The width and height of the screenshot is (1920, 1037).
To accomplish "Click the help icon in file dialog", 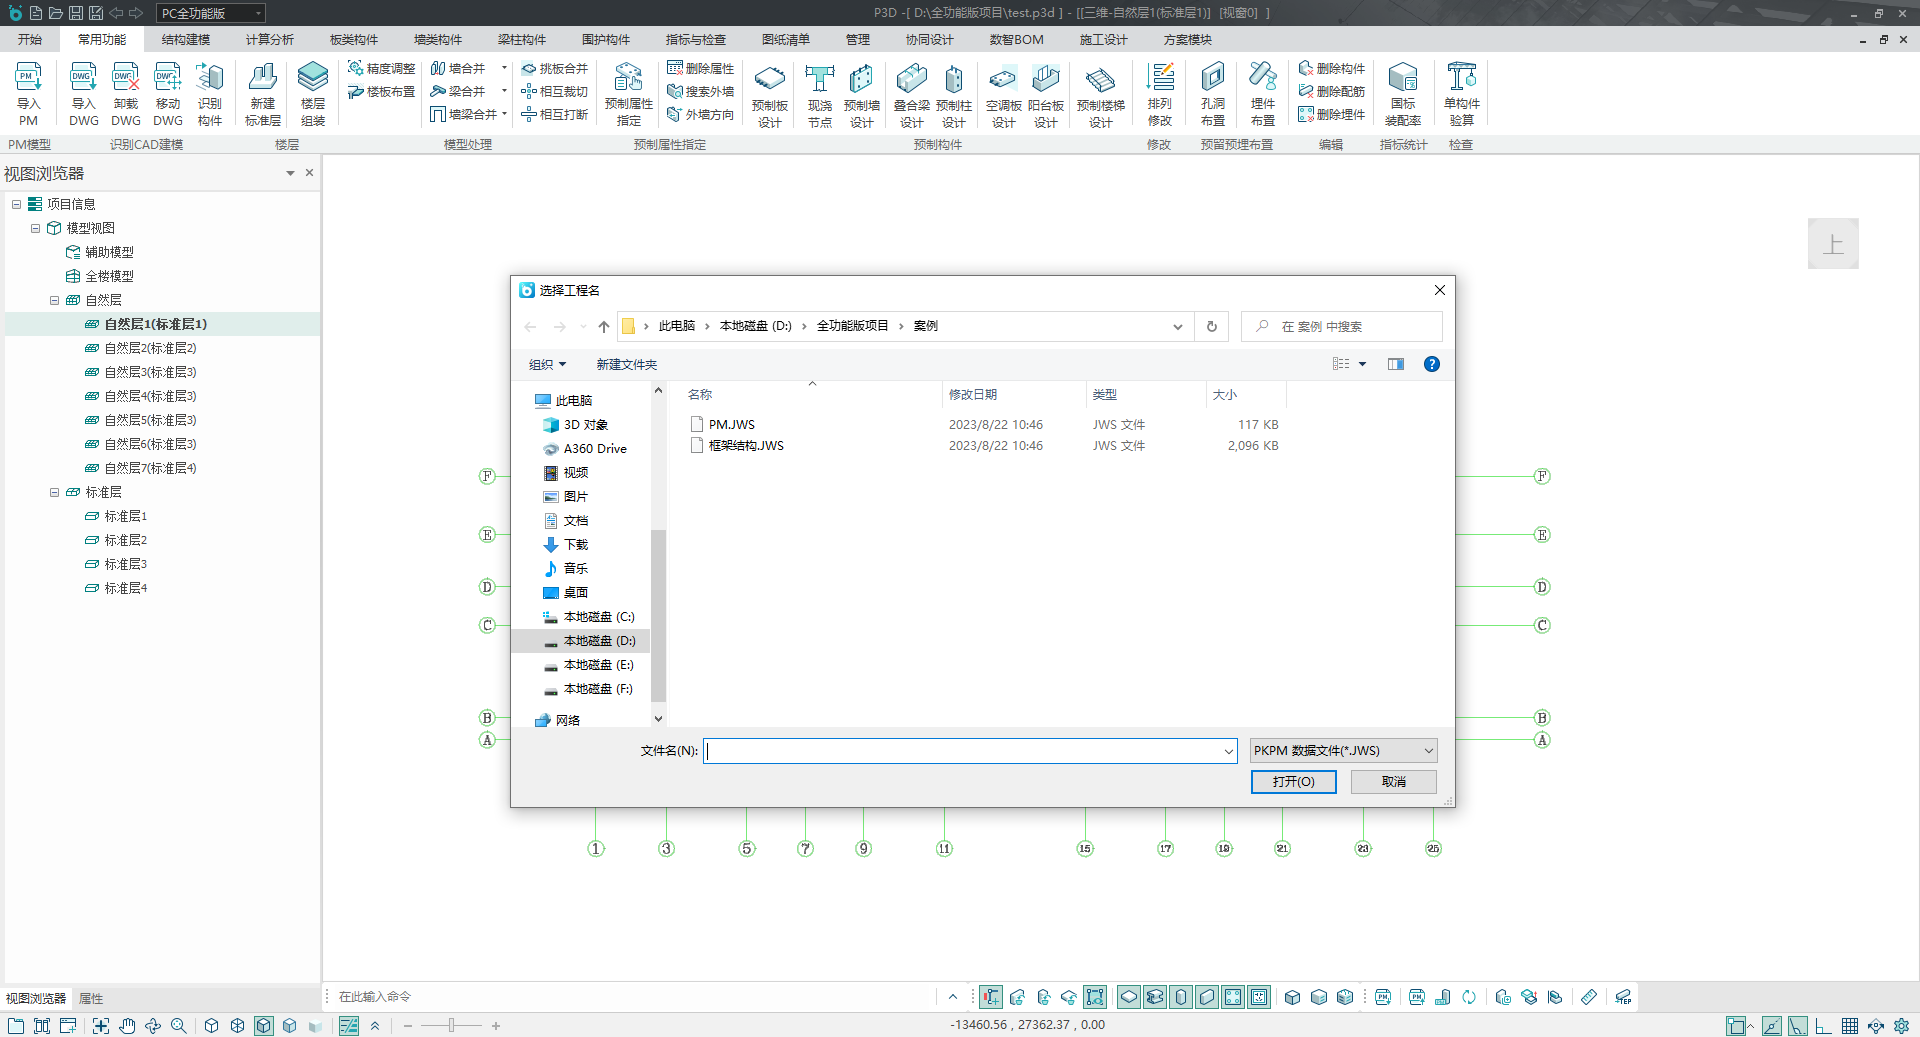I will [1431, 364].
